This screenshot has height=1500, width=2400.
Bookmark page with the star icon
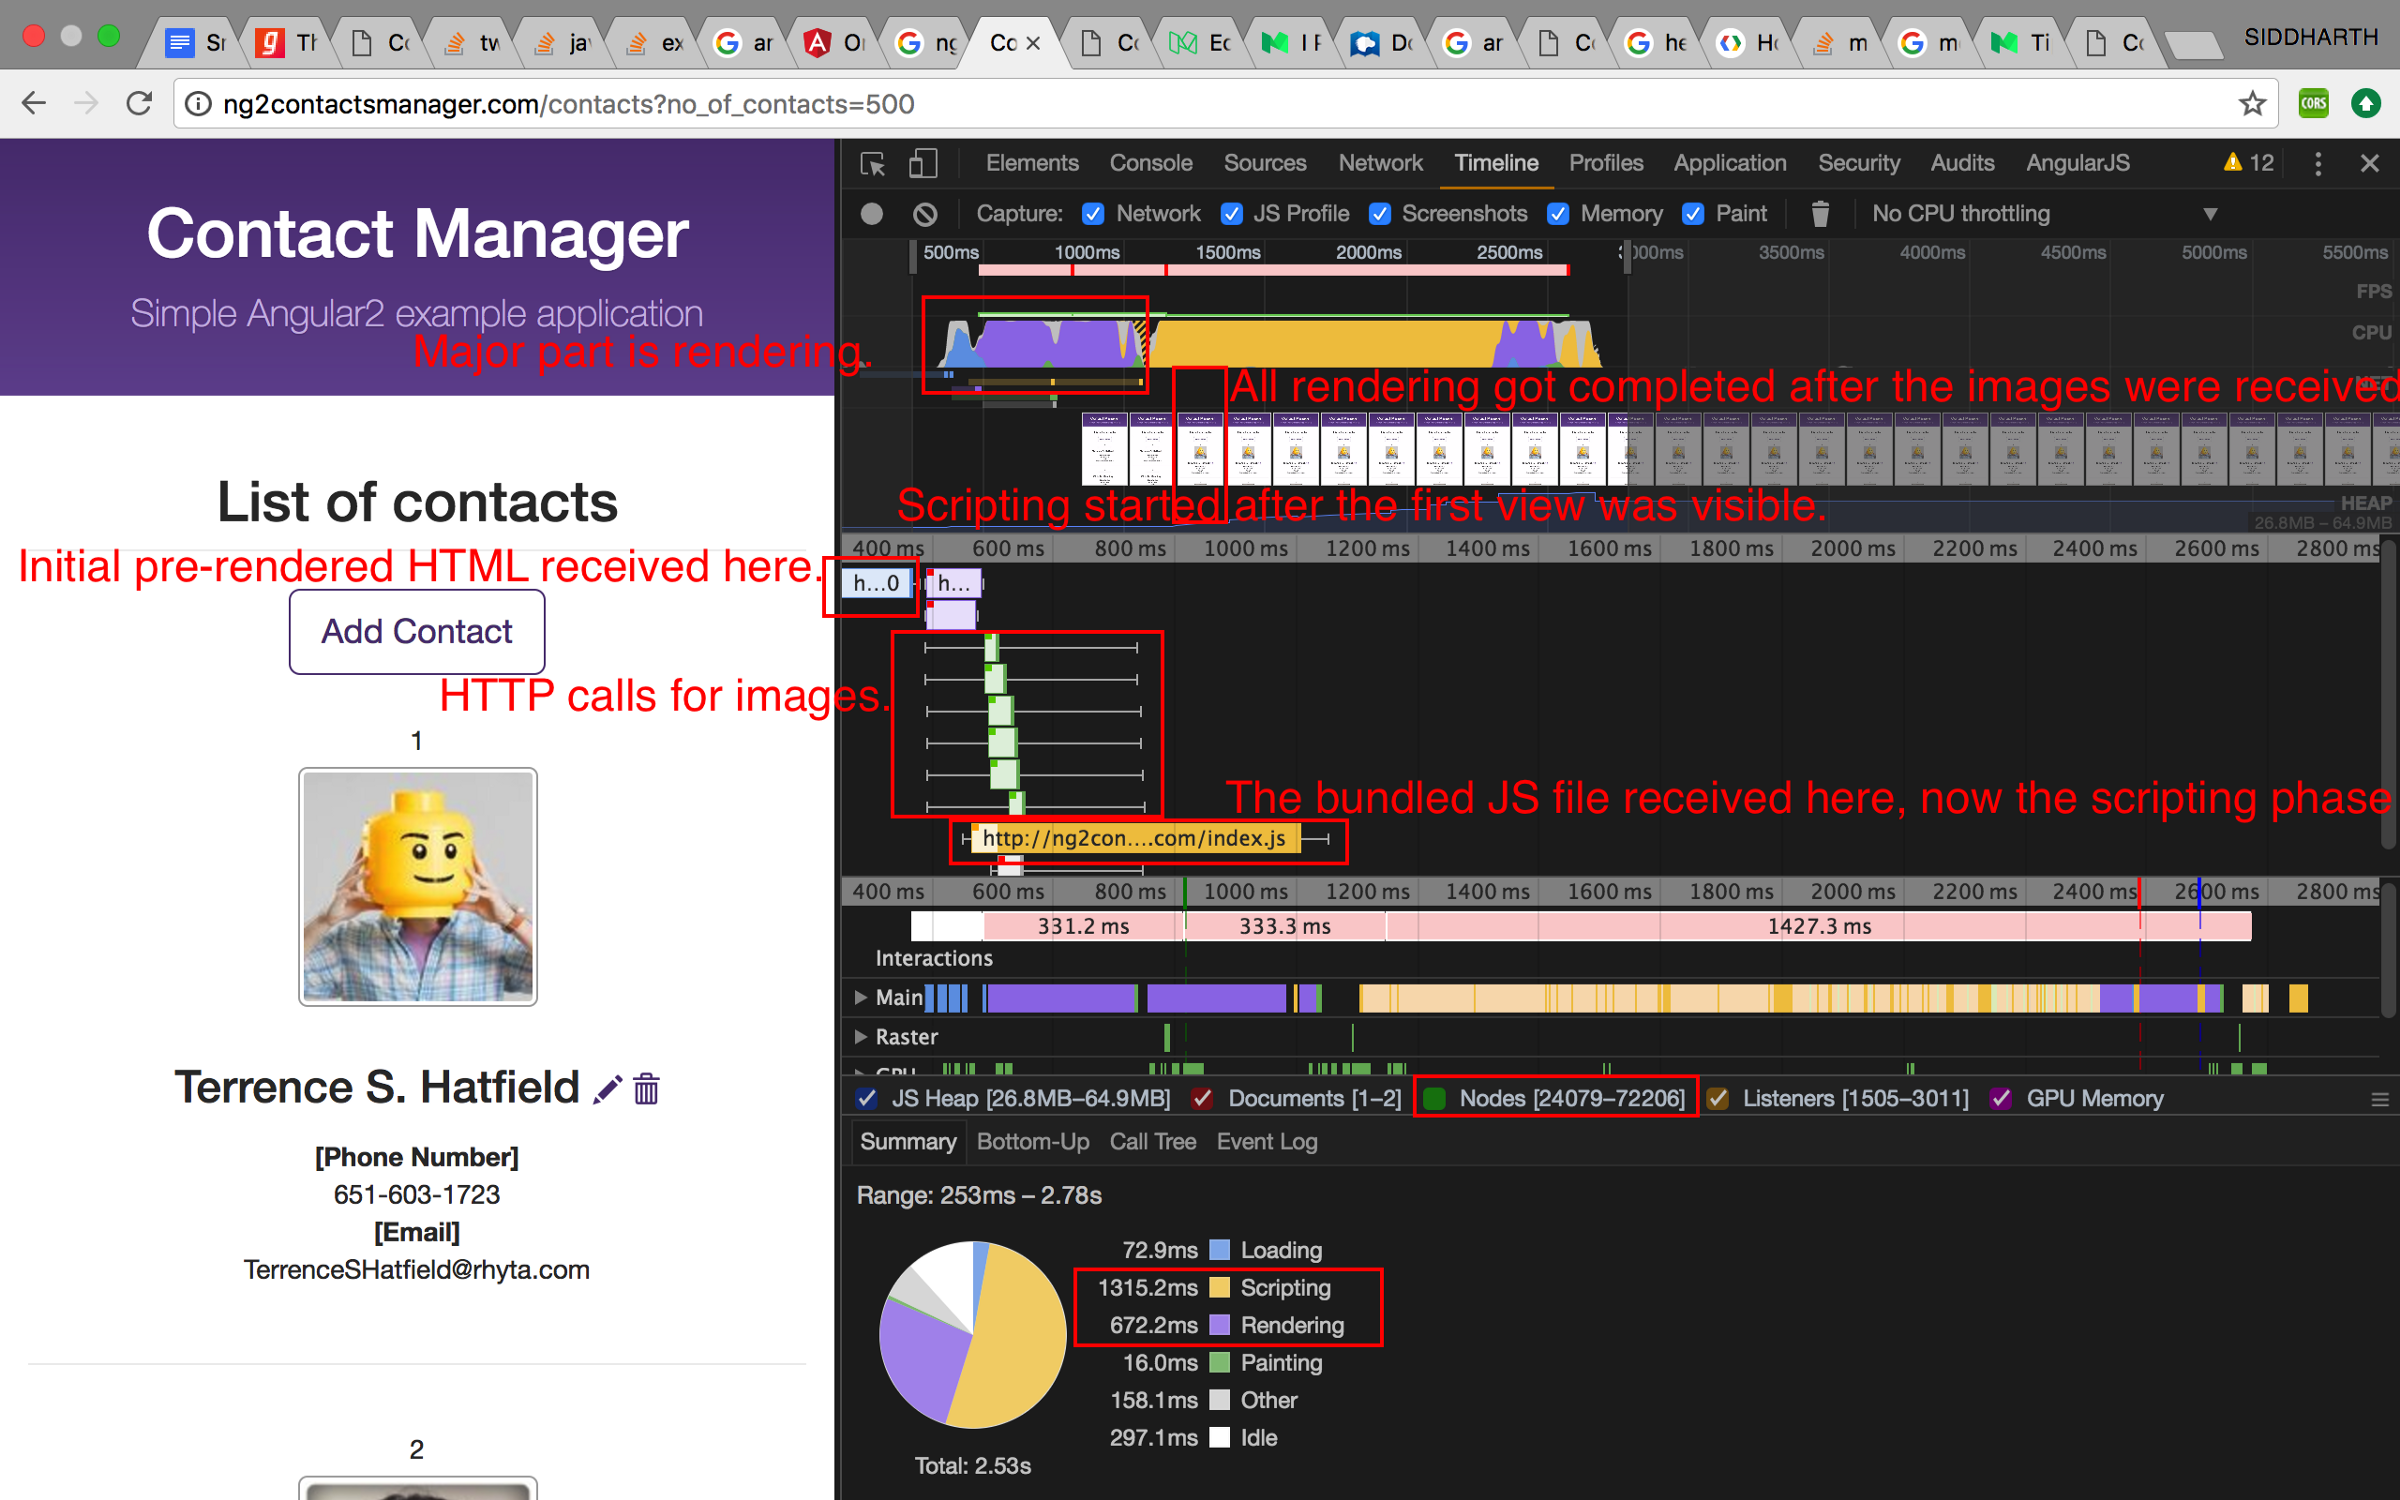point(2252,104)
